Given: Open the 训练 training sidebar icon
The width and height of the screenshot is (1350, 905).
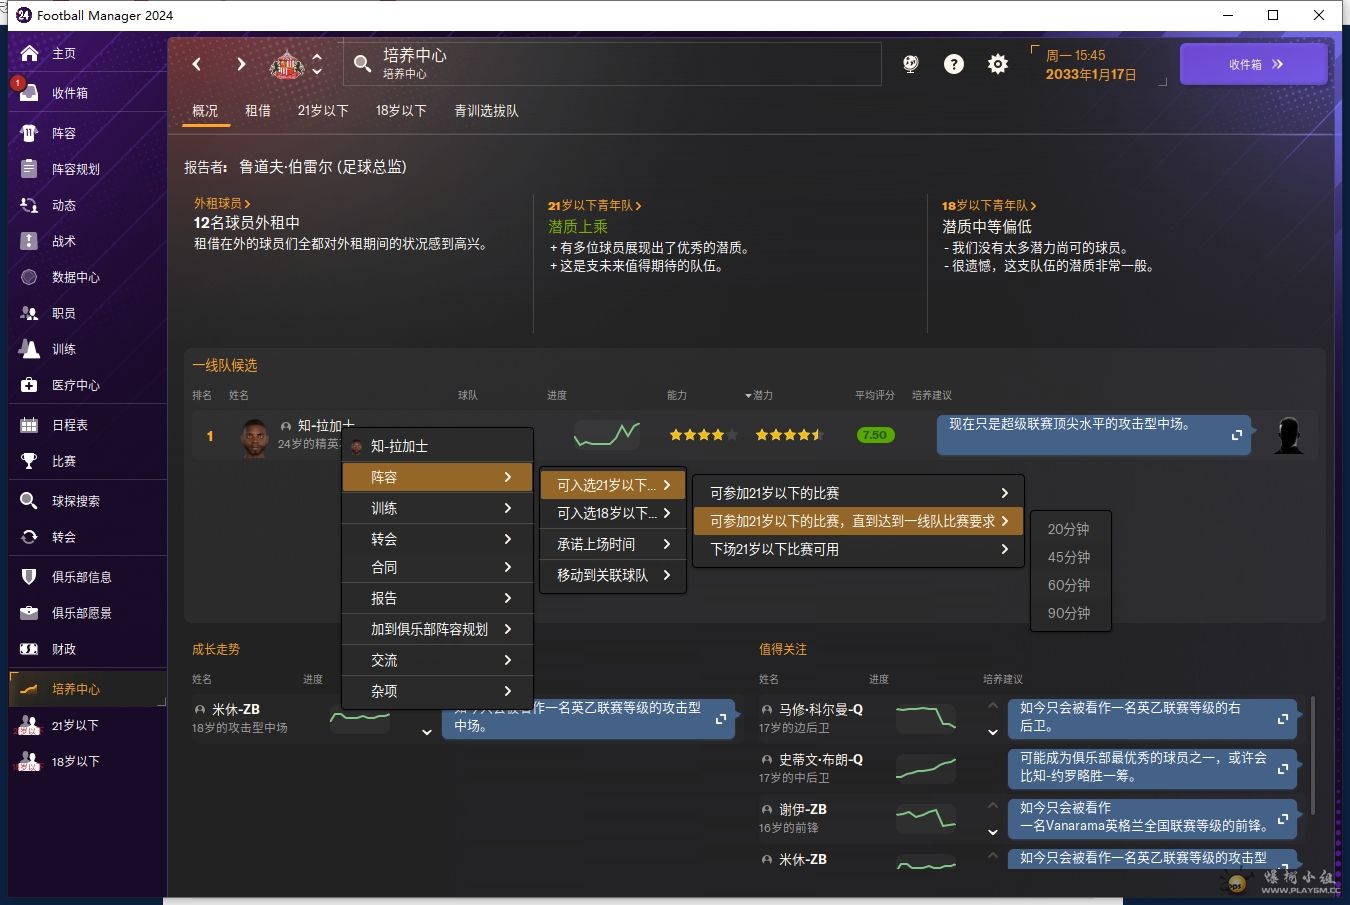Looking at the screenshot, I should coord(29,349).
